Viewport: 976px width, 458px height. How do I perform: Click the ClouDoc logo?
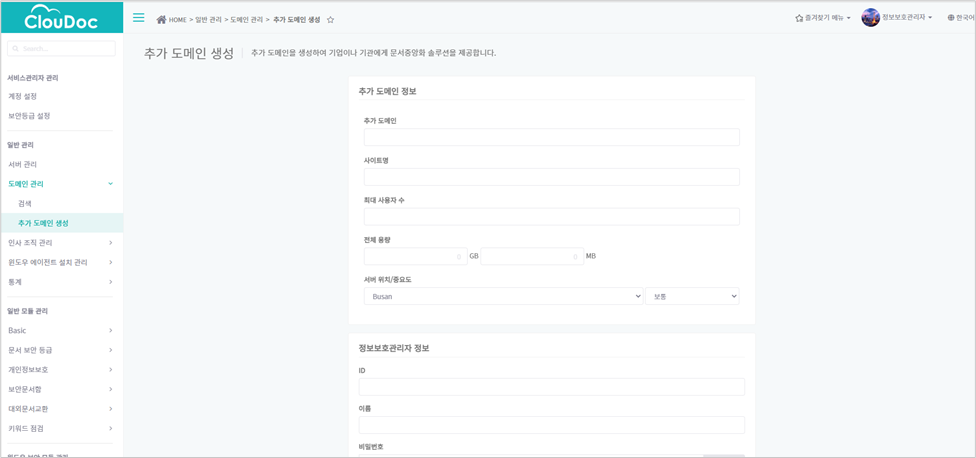tap(61, 19)
